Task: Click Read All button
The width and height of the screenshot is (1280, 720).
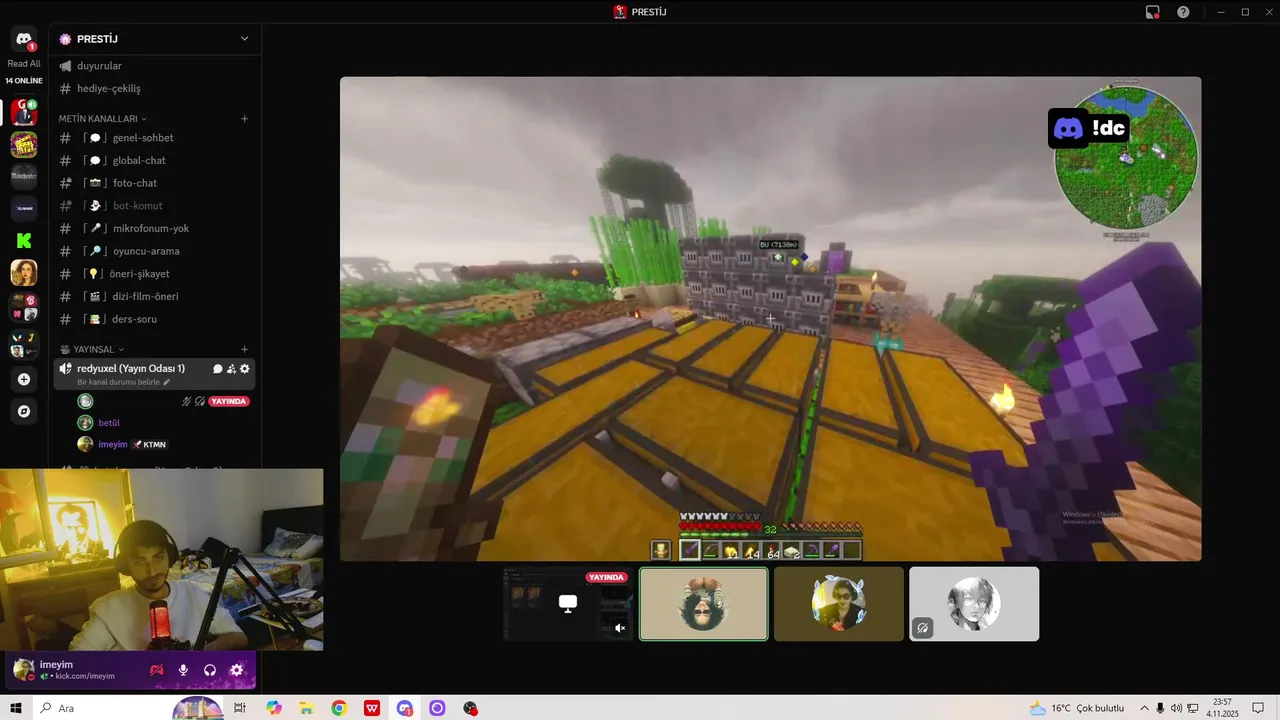Action: [x=24, y=64]
